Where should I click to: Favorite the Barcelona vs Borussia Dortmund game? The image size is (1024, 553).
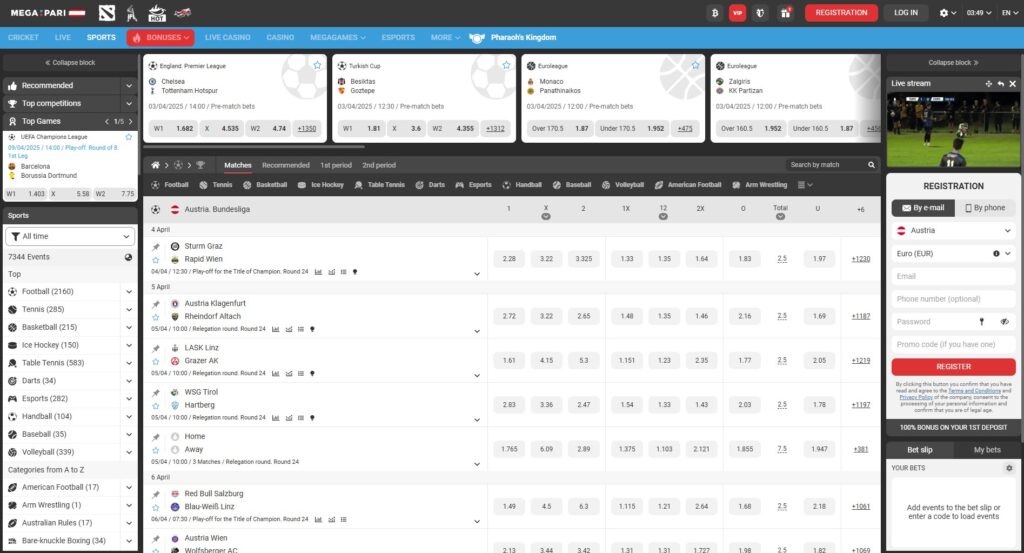[129, 137]
